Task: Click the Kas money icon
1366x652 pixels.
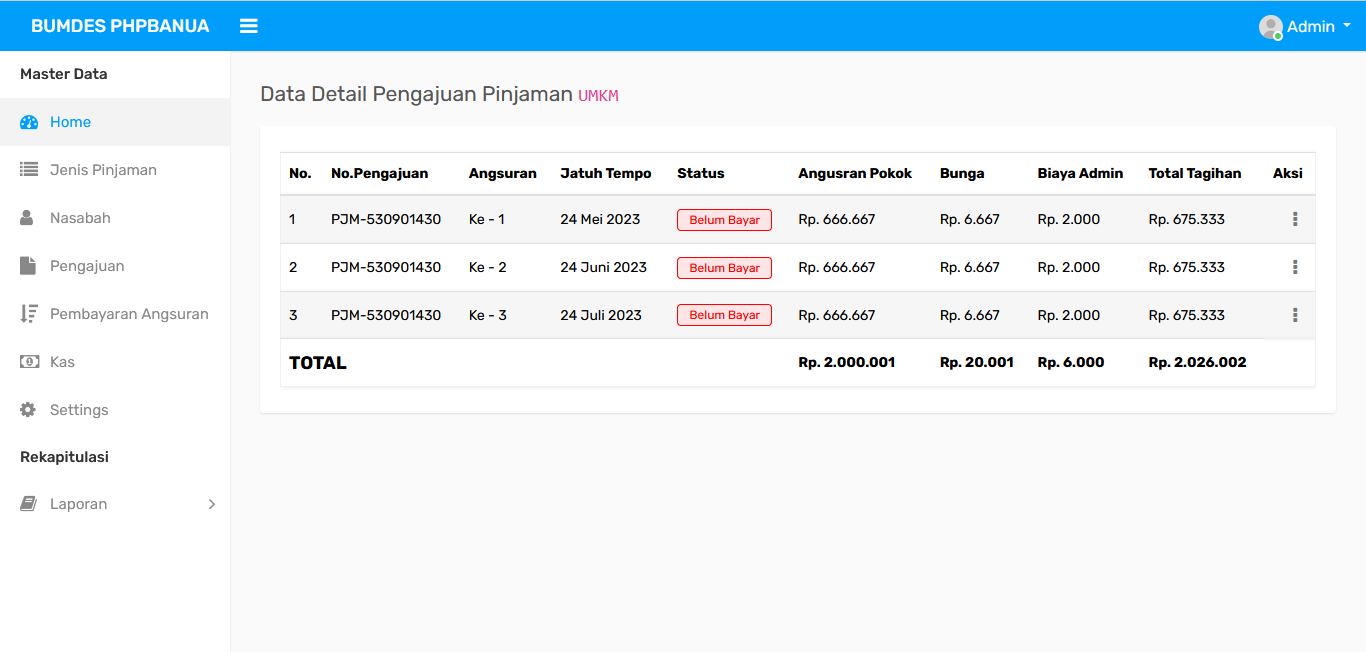Action: click(29, 362)
